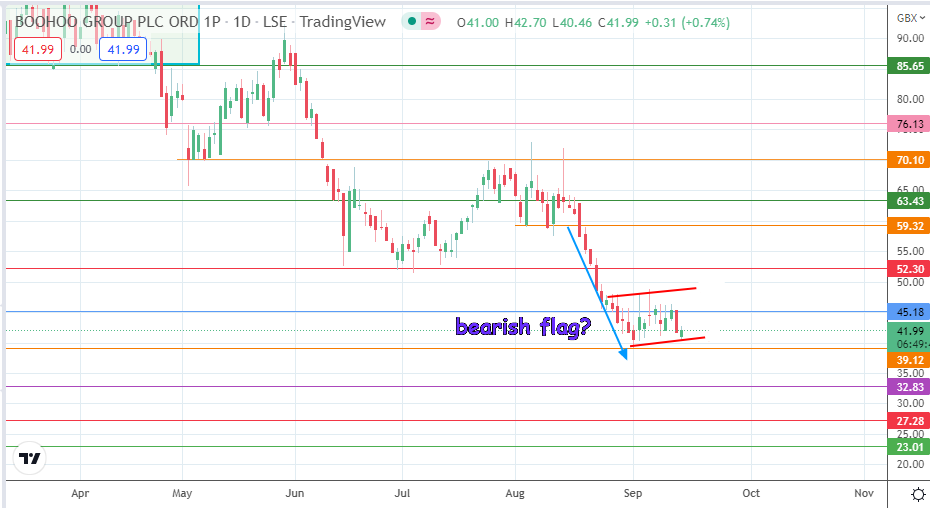Click the Apr label on time axis
930x508 pixels.
tap(80, 493)
